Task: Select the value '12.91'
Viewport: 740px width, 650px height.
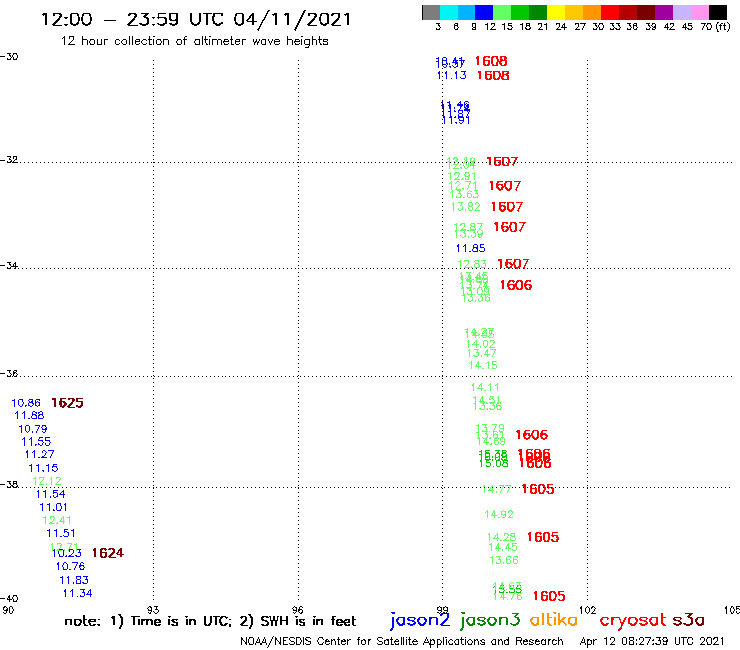Action: tap(462, 177)
